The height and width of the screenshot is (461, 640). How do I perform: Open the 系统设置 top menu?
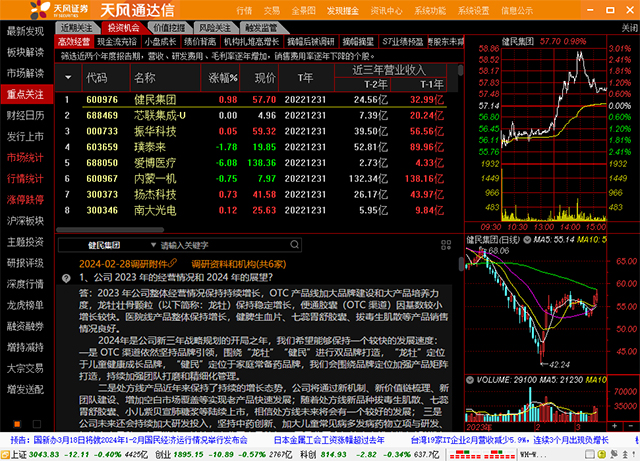pyautogui.click(x=473, y=11)
